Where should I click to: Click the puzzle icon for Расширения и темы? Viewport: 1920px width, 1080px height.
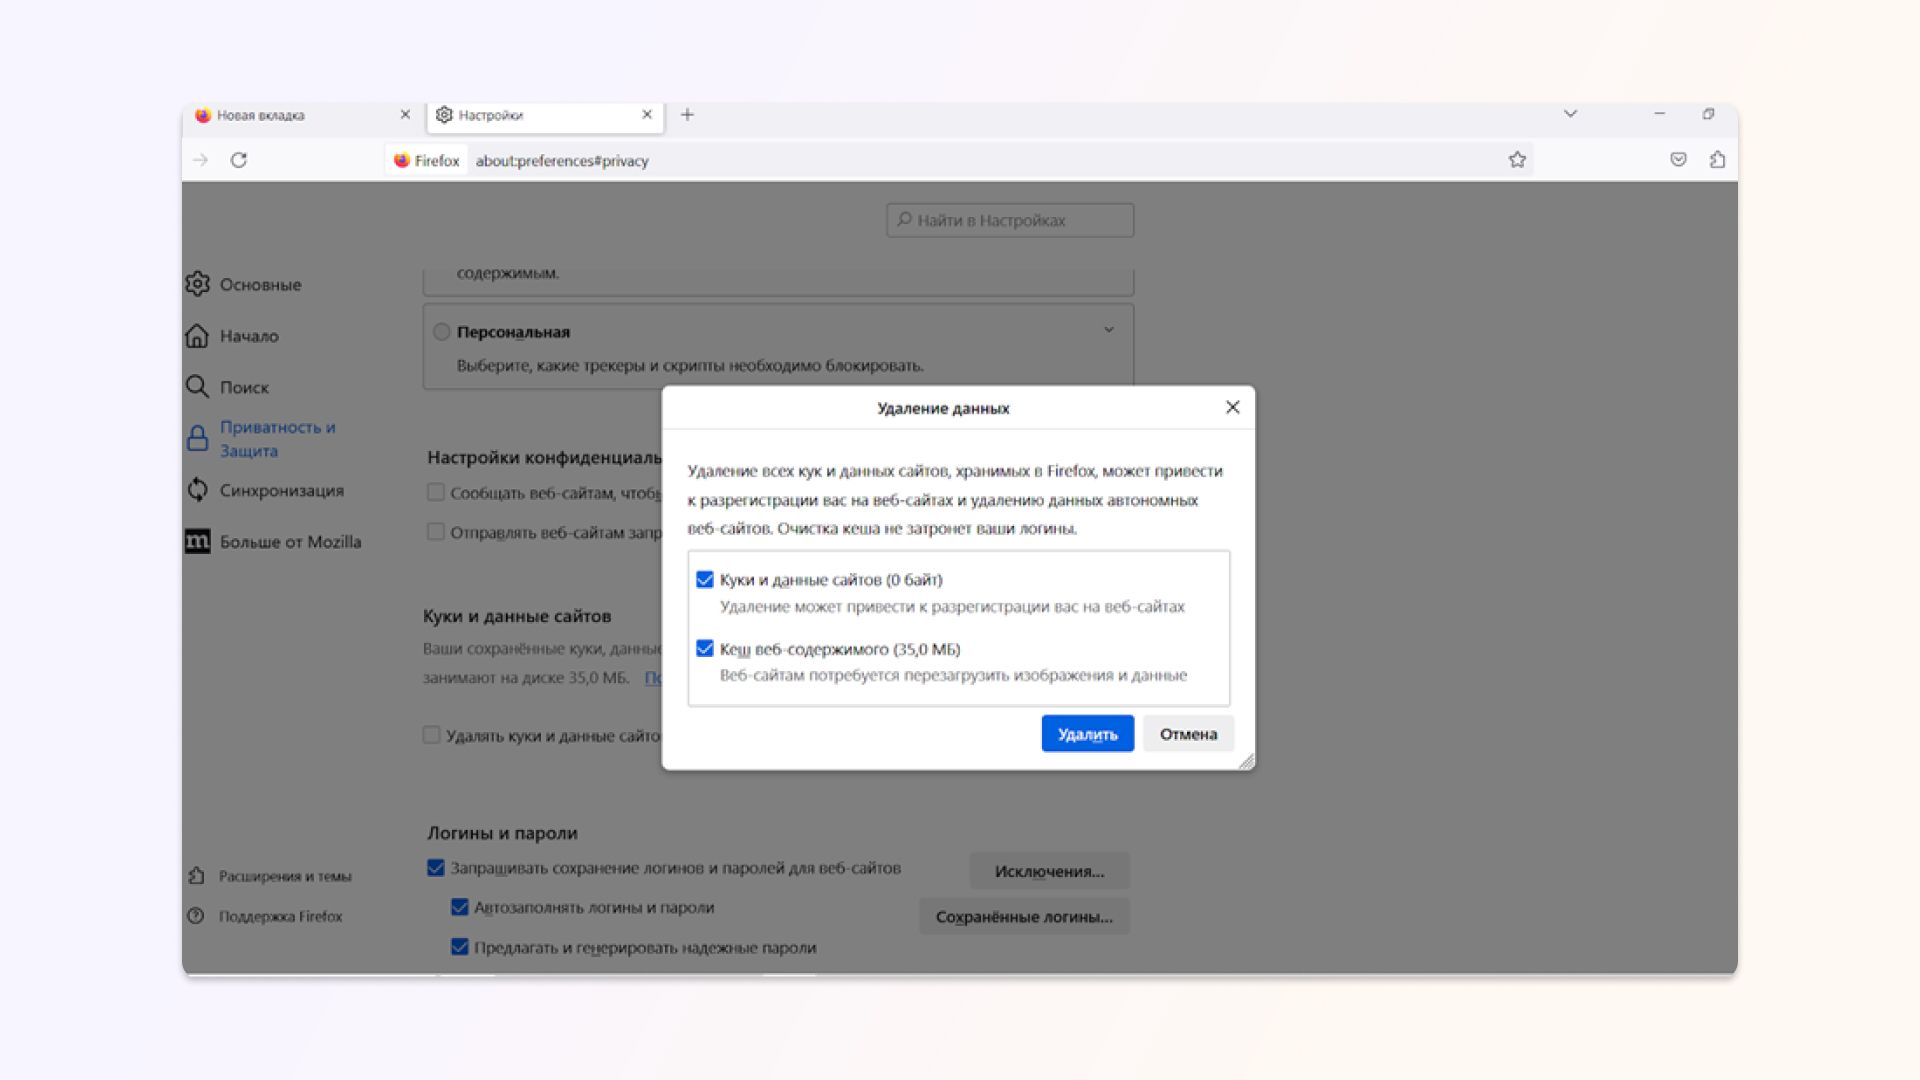[196, 876]
